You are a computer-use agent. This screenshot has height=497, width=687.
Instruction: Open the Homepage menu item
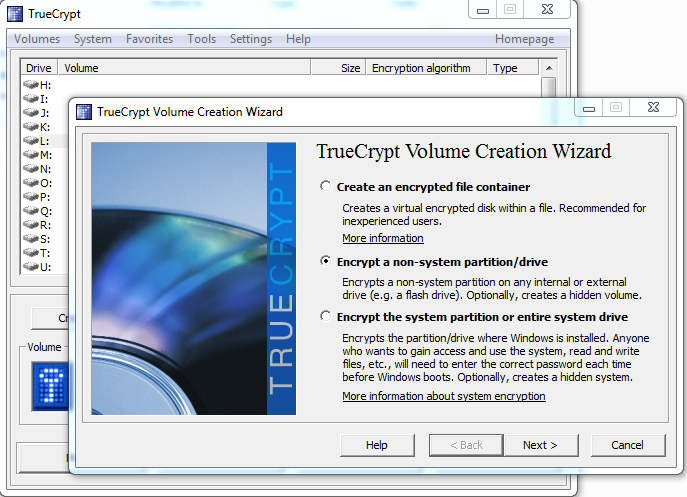pyautogui.click(x=524, y=39)
